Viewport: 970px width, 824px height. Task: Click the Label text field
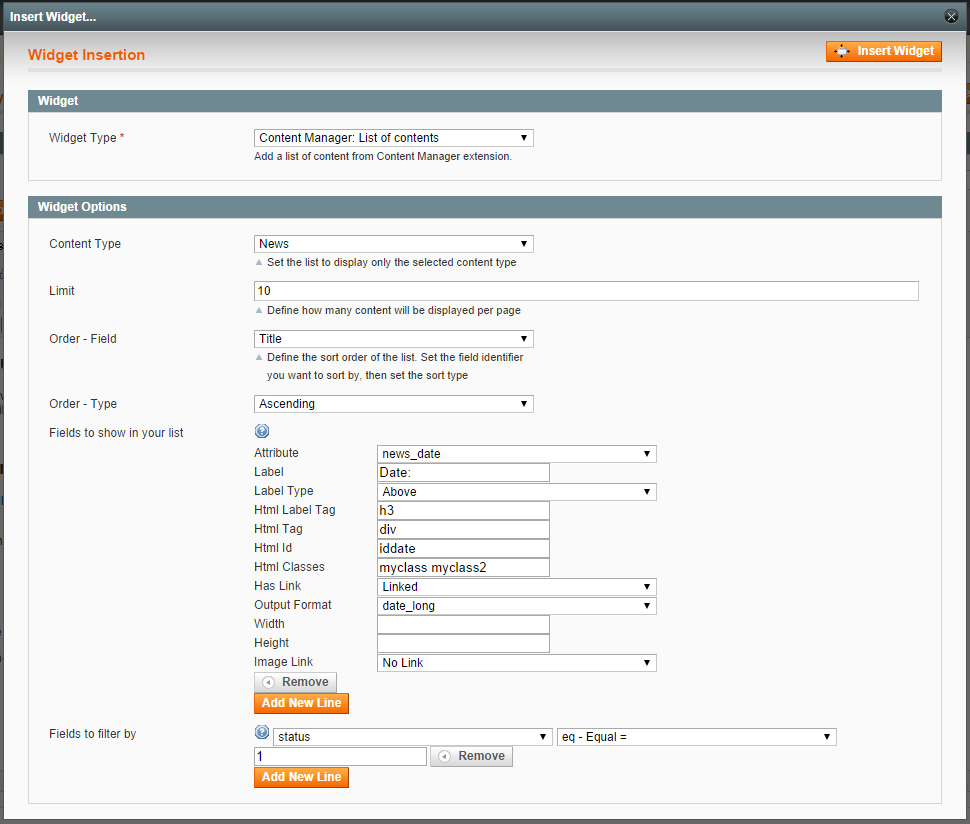[463, 473]
